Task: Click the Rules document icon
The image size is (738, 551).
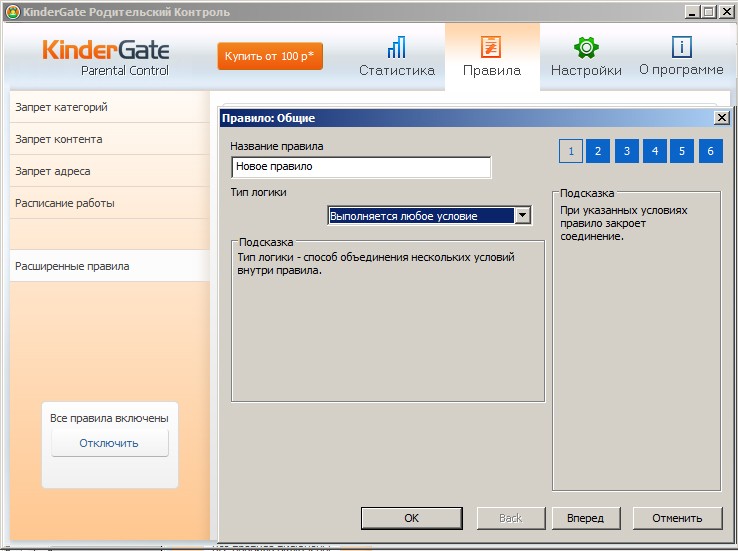Action: coord(491,48)
